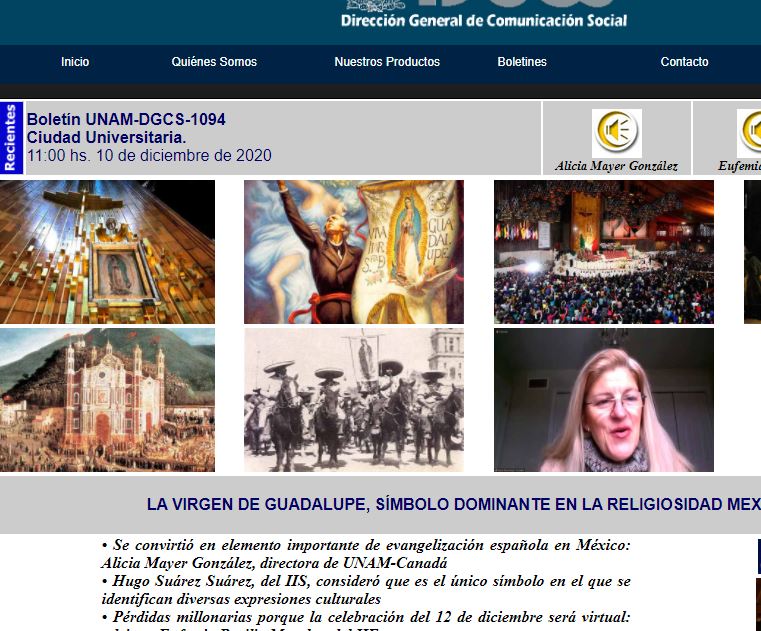Image resolution: width=761 pixels, height=631 pixels.
Task: Open the Basilica altar Virgin image thumbnail
Action: (x=107, y=252)
